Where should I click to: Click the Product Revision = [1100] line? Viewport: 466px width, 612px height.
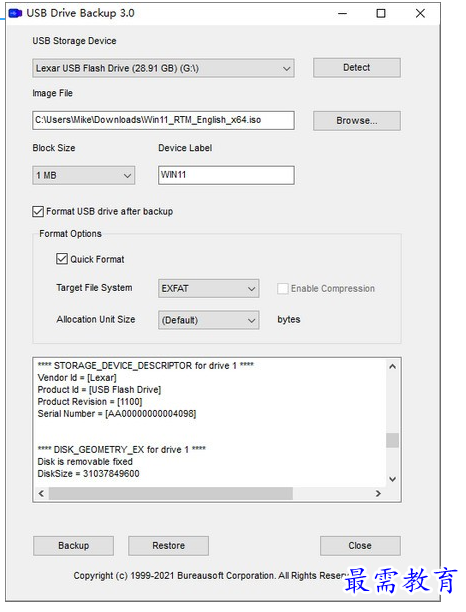(x=90, y=402)
